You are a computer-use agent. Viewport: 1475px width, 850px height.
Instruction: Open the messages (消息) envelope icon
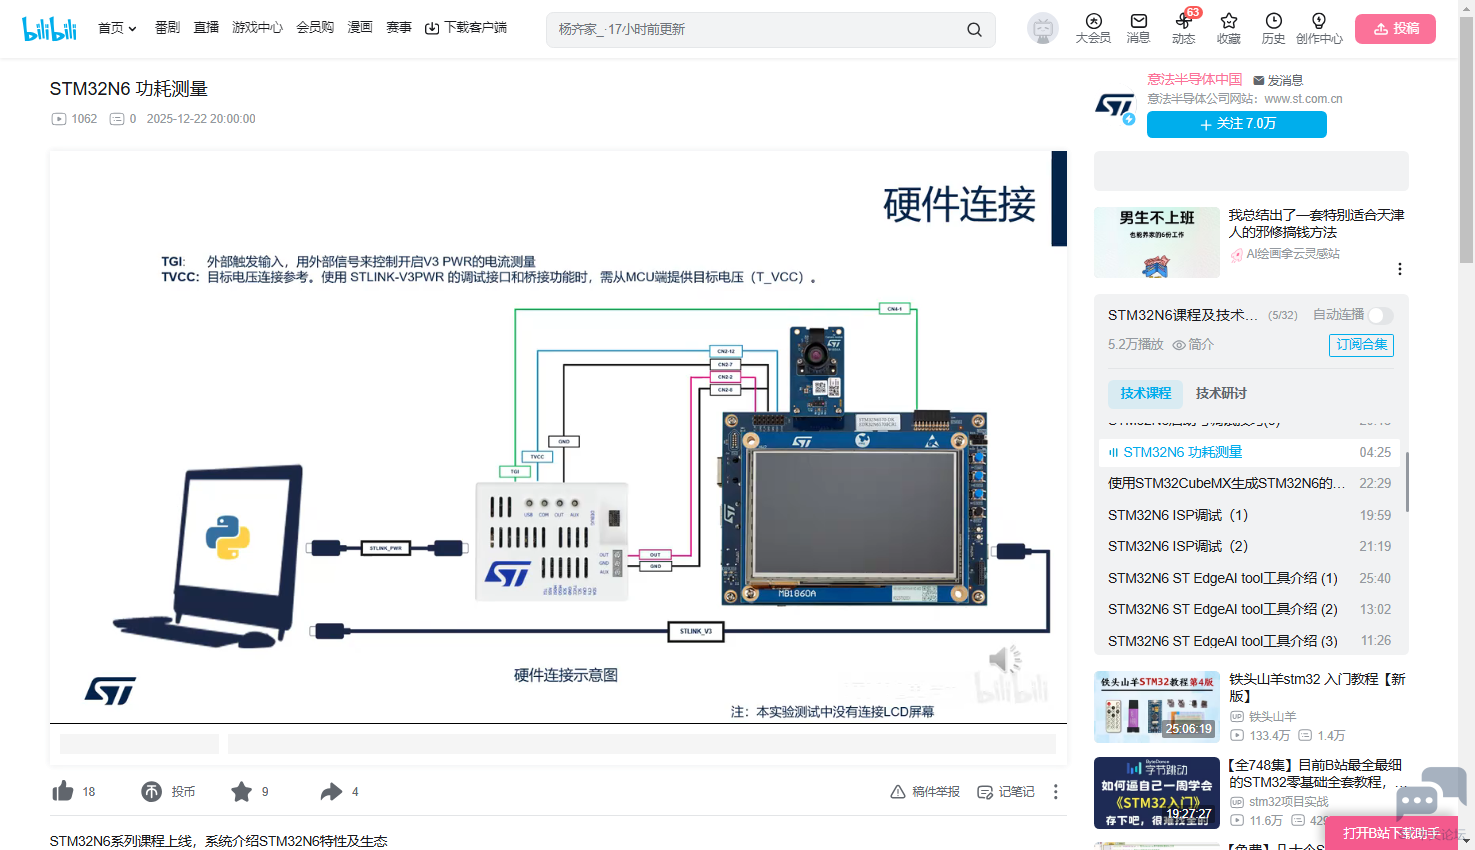[x=1138, y=21]
